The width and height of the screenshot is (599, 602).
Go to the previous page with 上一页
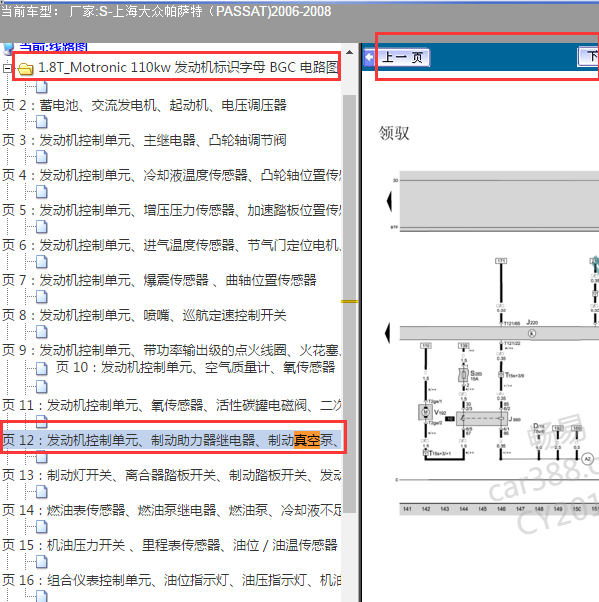click(403, 57)
